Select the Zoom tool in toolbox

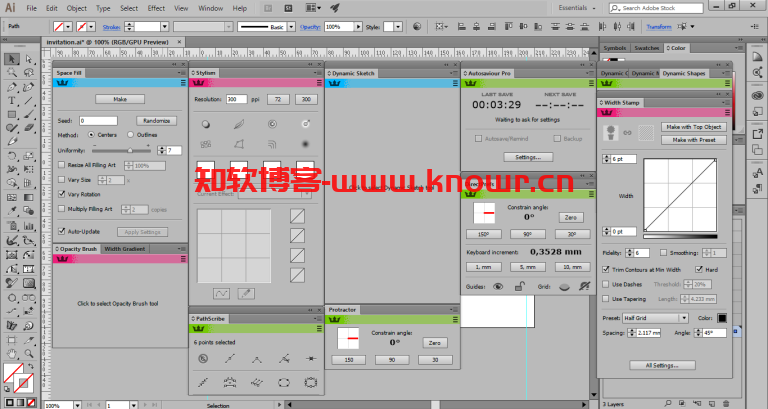[28, 354]
